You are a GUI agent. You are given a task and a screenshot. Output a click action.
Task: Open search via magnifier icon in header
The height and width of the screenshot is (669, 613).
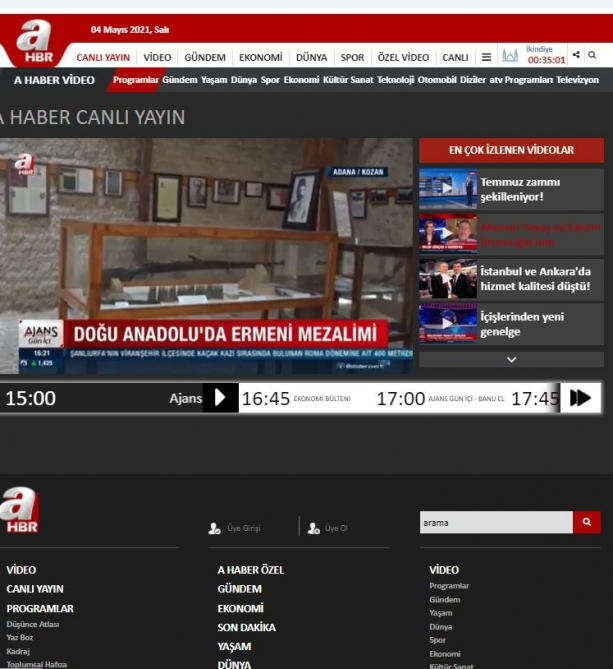[592, 55]
